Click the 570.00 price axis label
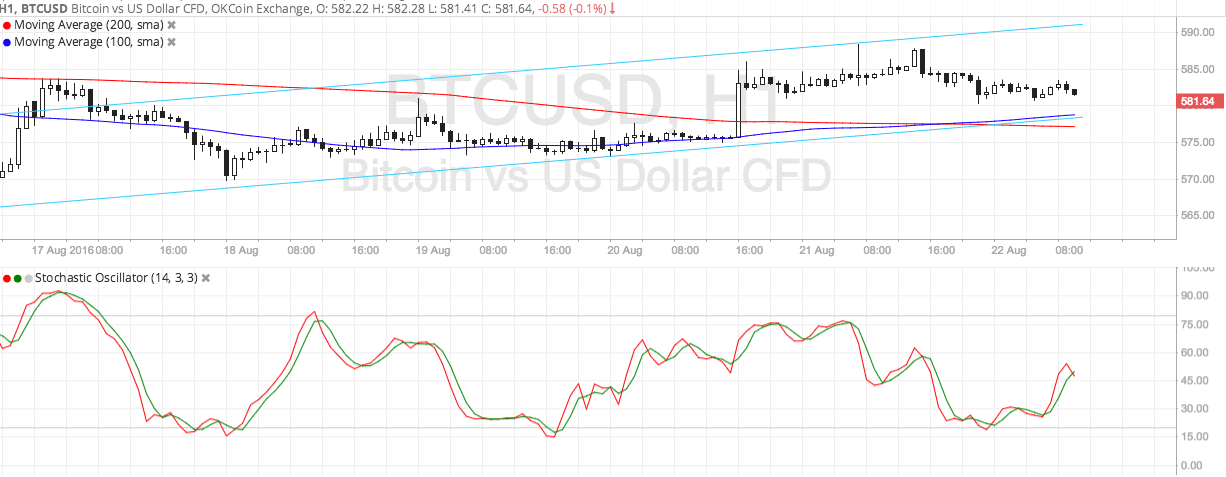 [1199, 179]
